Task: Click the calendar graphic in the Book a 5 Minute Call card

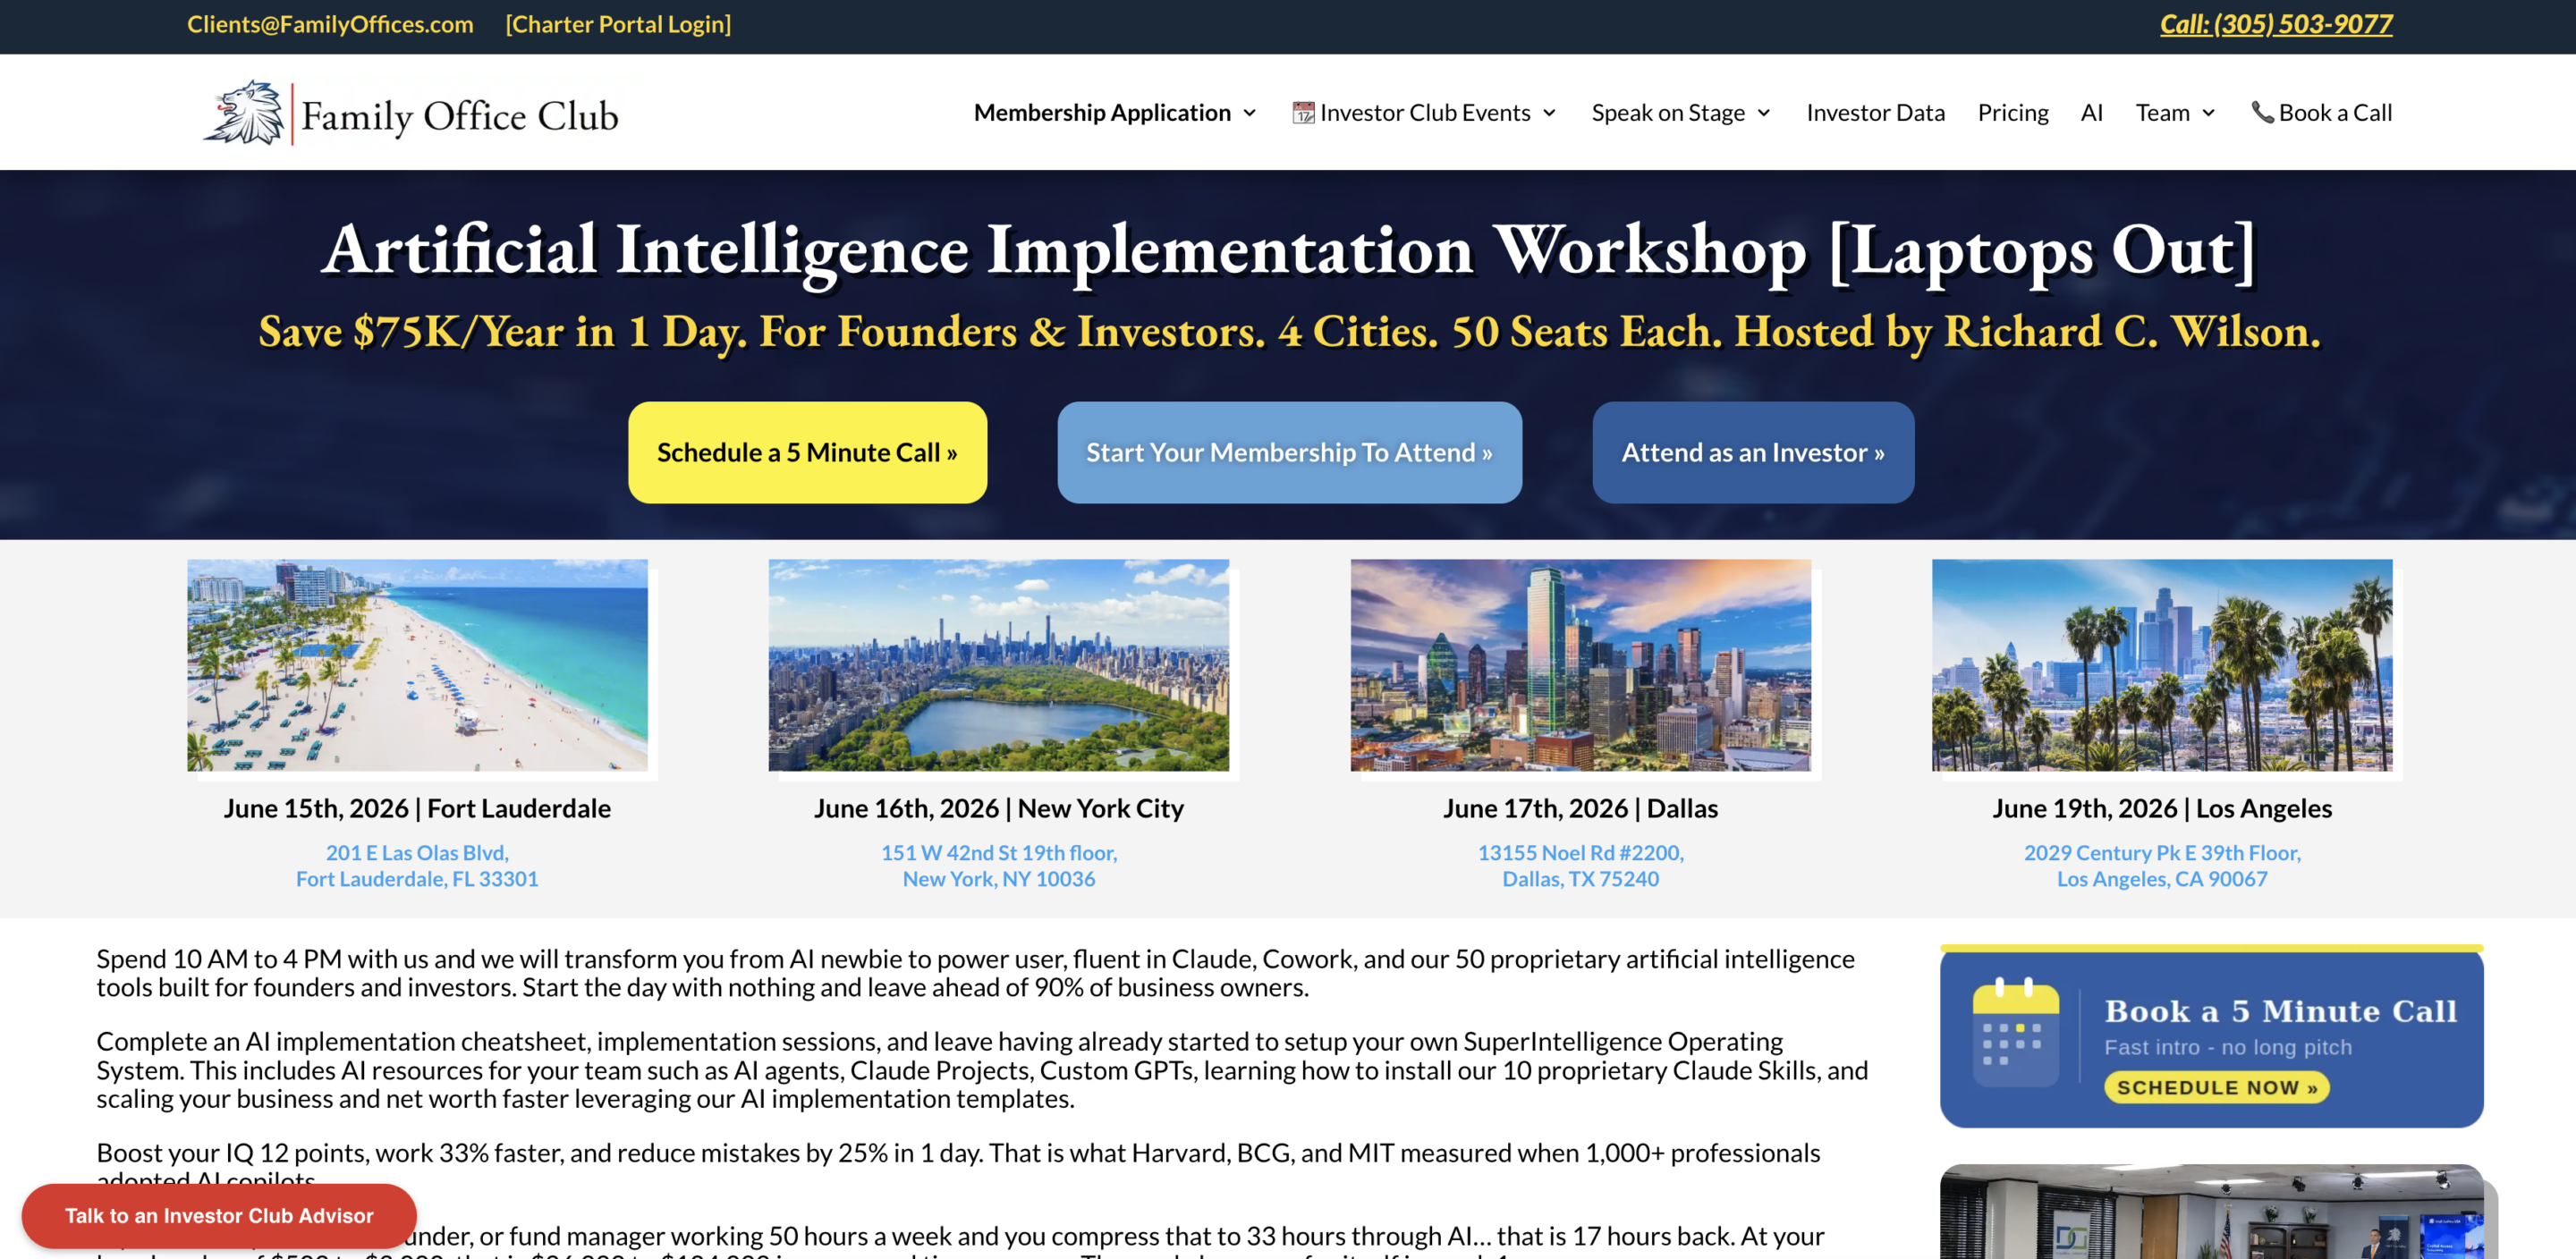Action: point(2016,1032)
